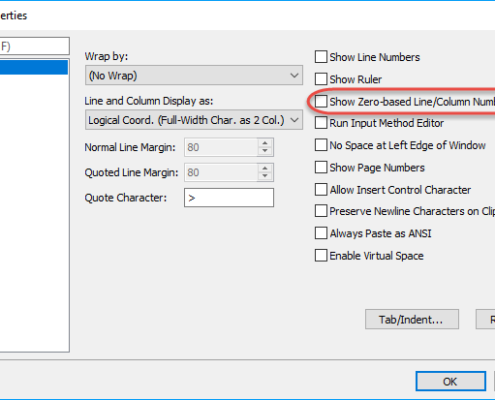Decrease Normal Line Margin with down arrow
495x400 pixels.
[x=265, y=151]
